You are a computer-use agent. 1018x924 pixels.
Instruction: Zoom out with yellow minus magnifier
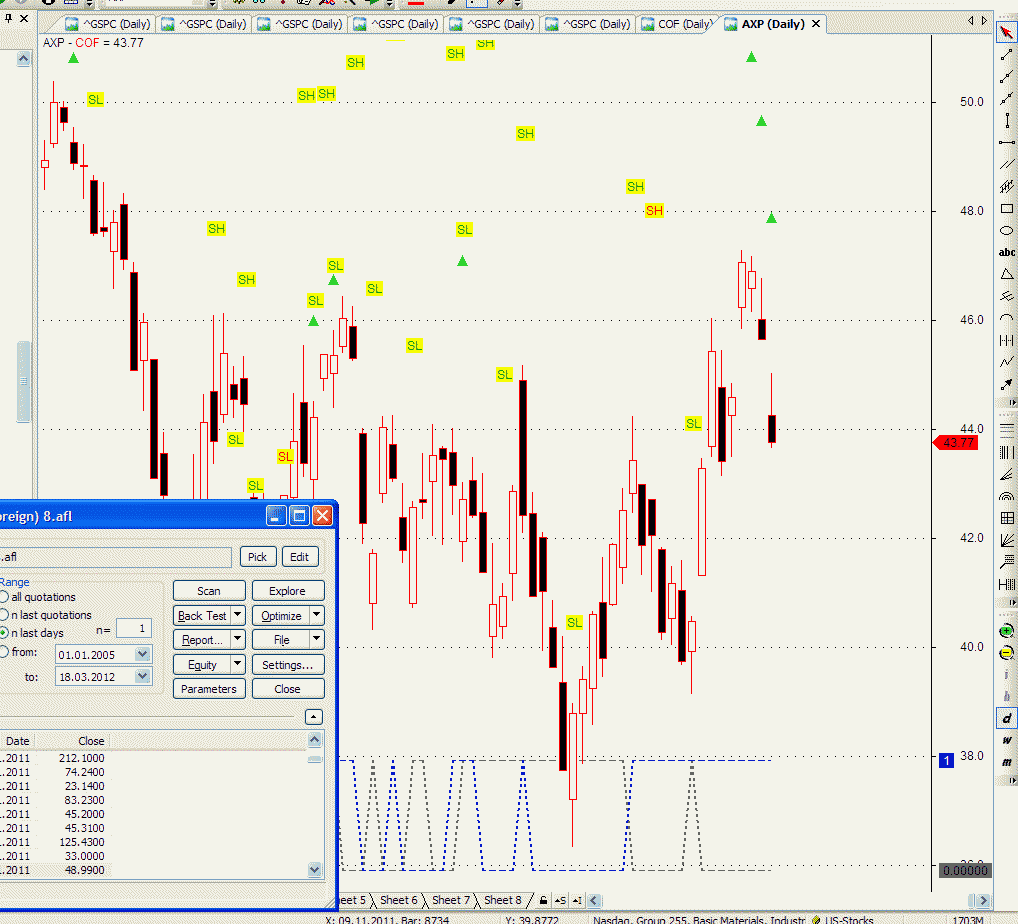click(1006, 653)
